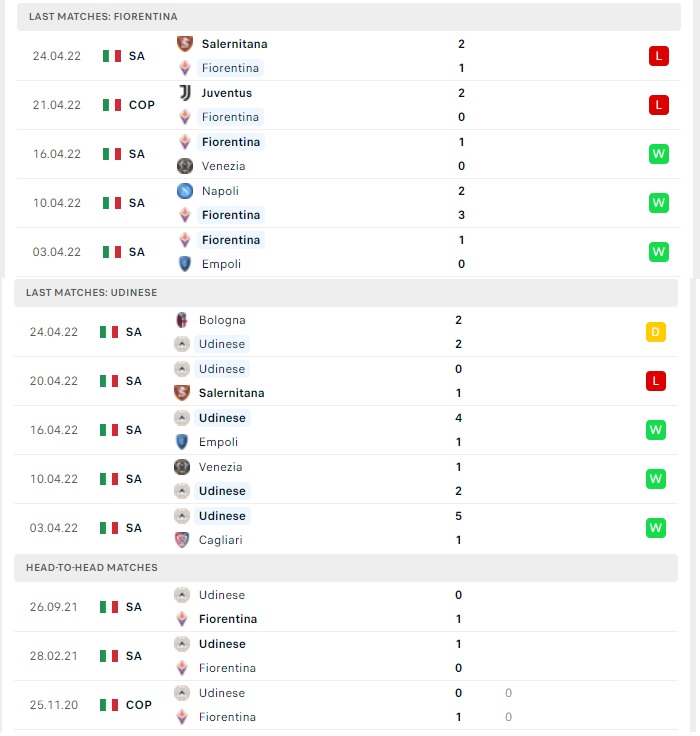This screenshot has width=700, height=736.
Task: Open the Salernitana team name in first match
Action: [234, 44]
